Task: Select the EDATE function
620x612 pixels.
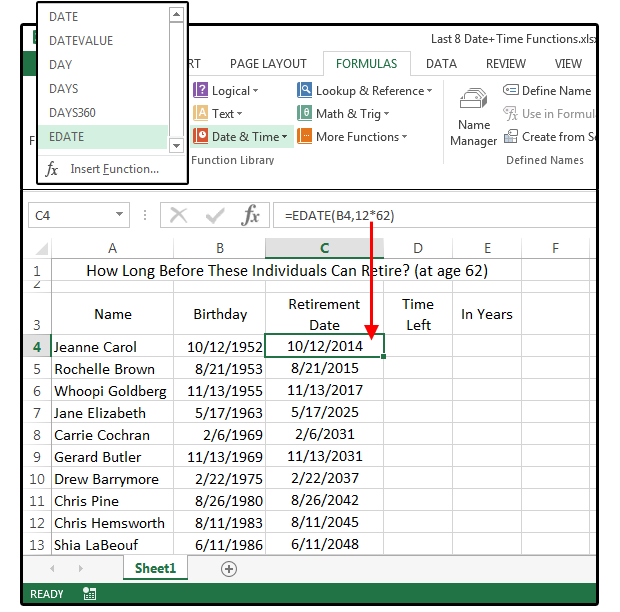Action: tap(104, 137)
